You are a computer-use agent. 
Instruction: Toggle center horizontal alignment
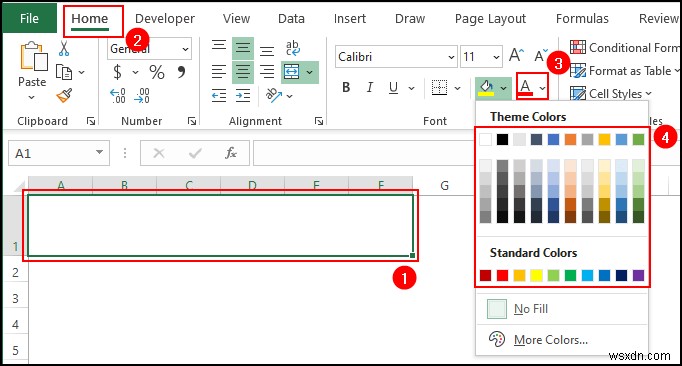[243, 71]
